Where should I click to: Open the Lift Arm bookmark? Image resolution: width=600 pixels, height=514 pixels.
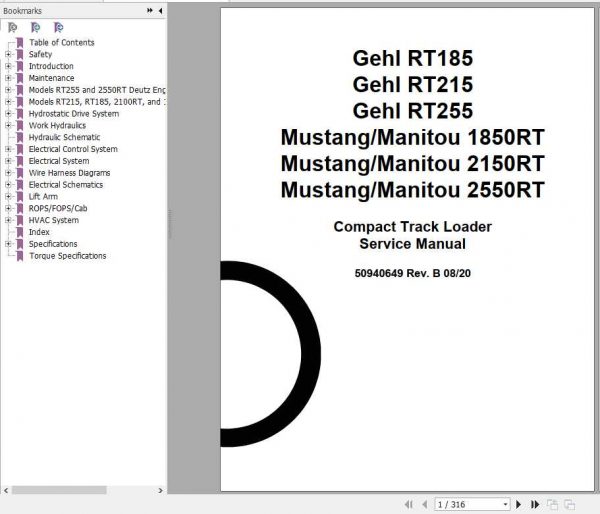click(x=43, y=197)
